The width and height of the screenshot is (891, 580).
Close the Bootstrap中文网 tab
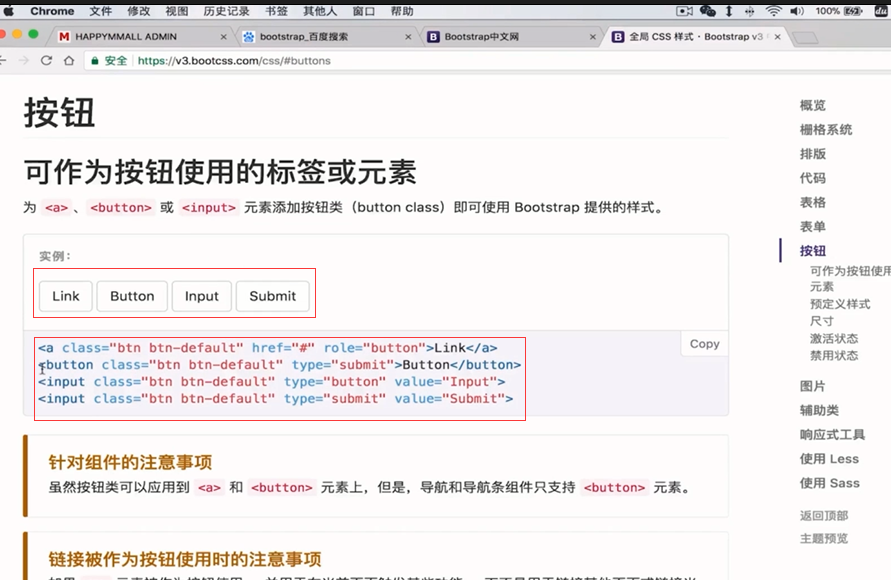pos(593,37)
